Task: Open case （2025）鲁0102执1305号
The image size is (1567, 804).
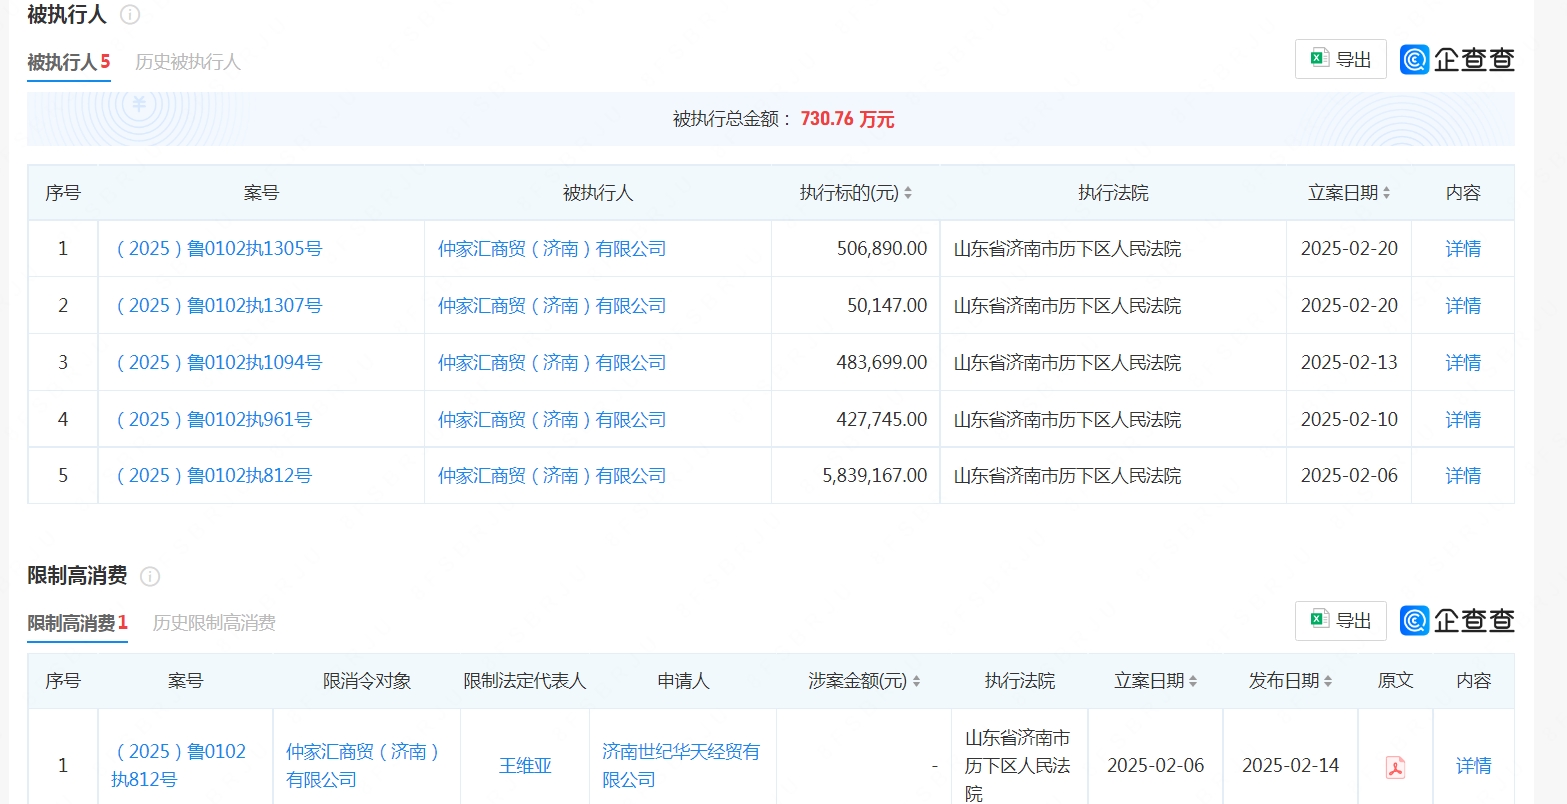Action: click(x=217, y=249)
